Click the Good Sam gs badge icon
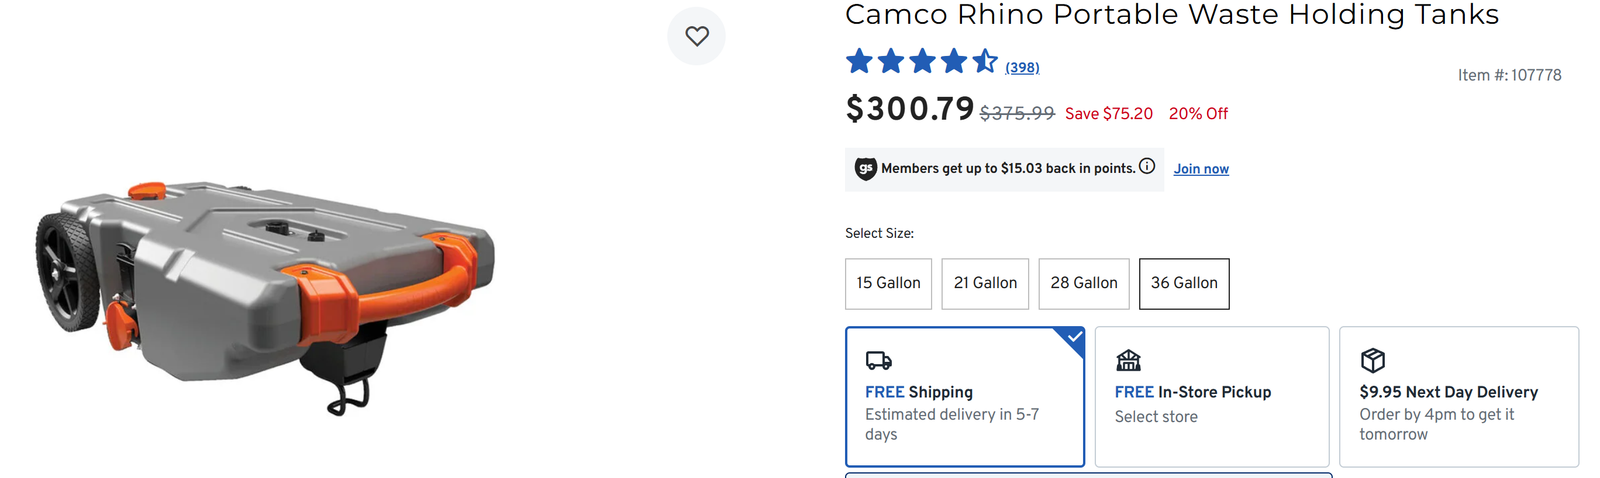Image resolution: width=1600 pixels, height=478 pixels. coord(865,169)
